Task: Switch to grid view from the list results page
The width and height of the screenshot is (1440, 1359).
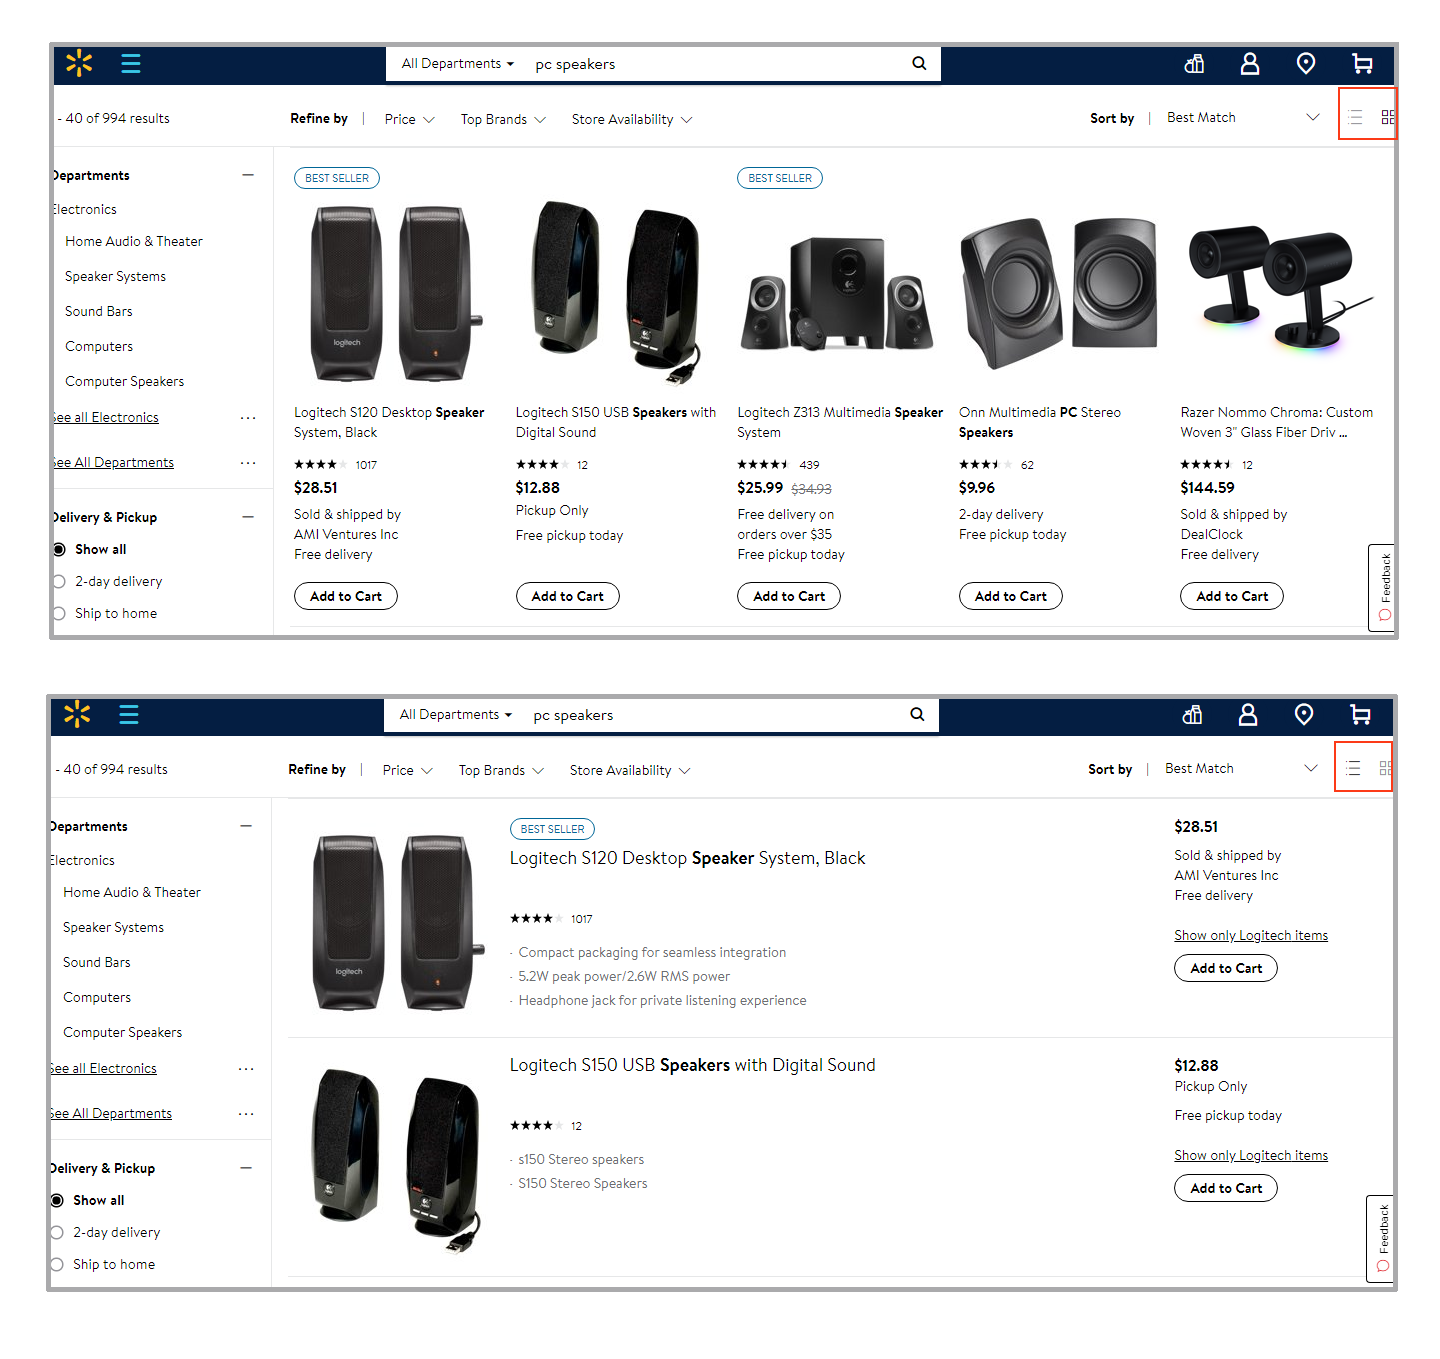Action: (x=1385, y=769)
